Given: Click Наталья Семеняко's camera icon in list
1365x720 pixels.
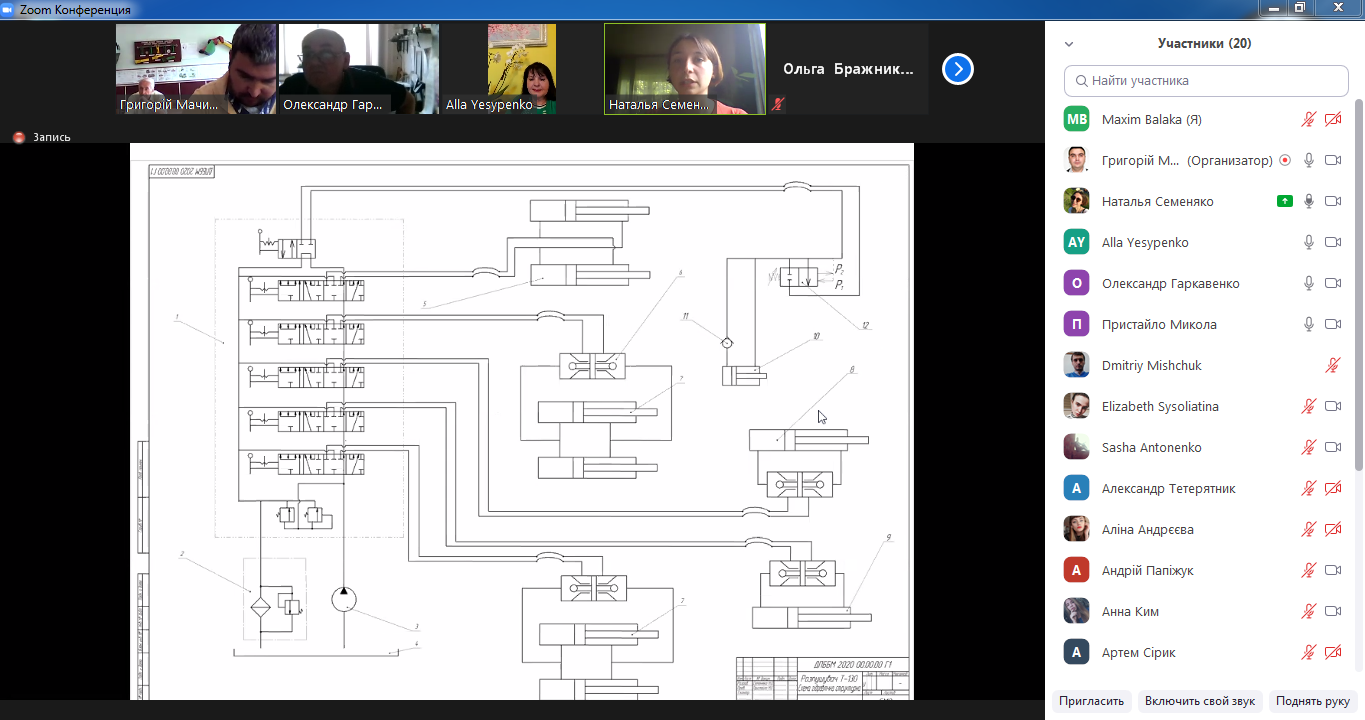Looking at the screenshot, I should click(1333, 201).
